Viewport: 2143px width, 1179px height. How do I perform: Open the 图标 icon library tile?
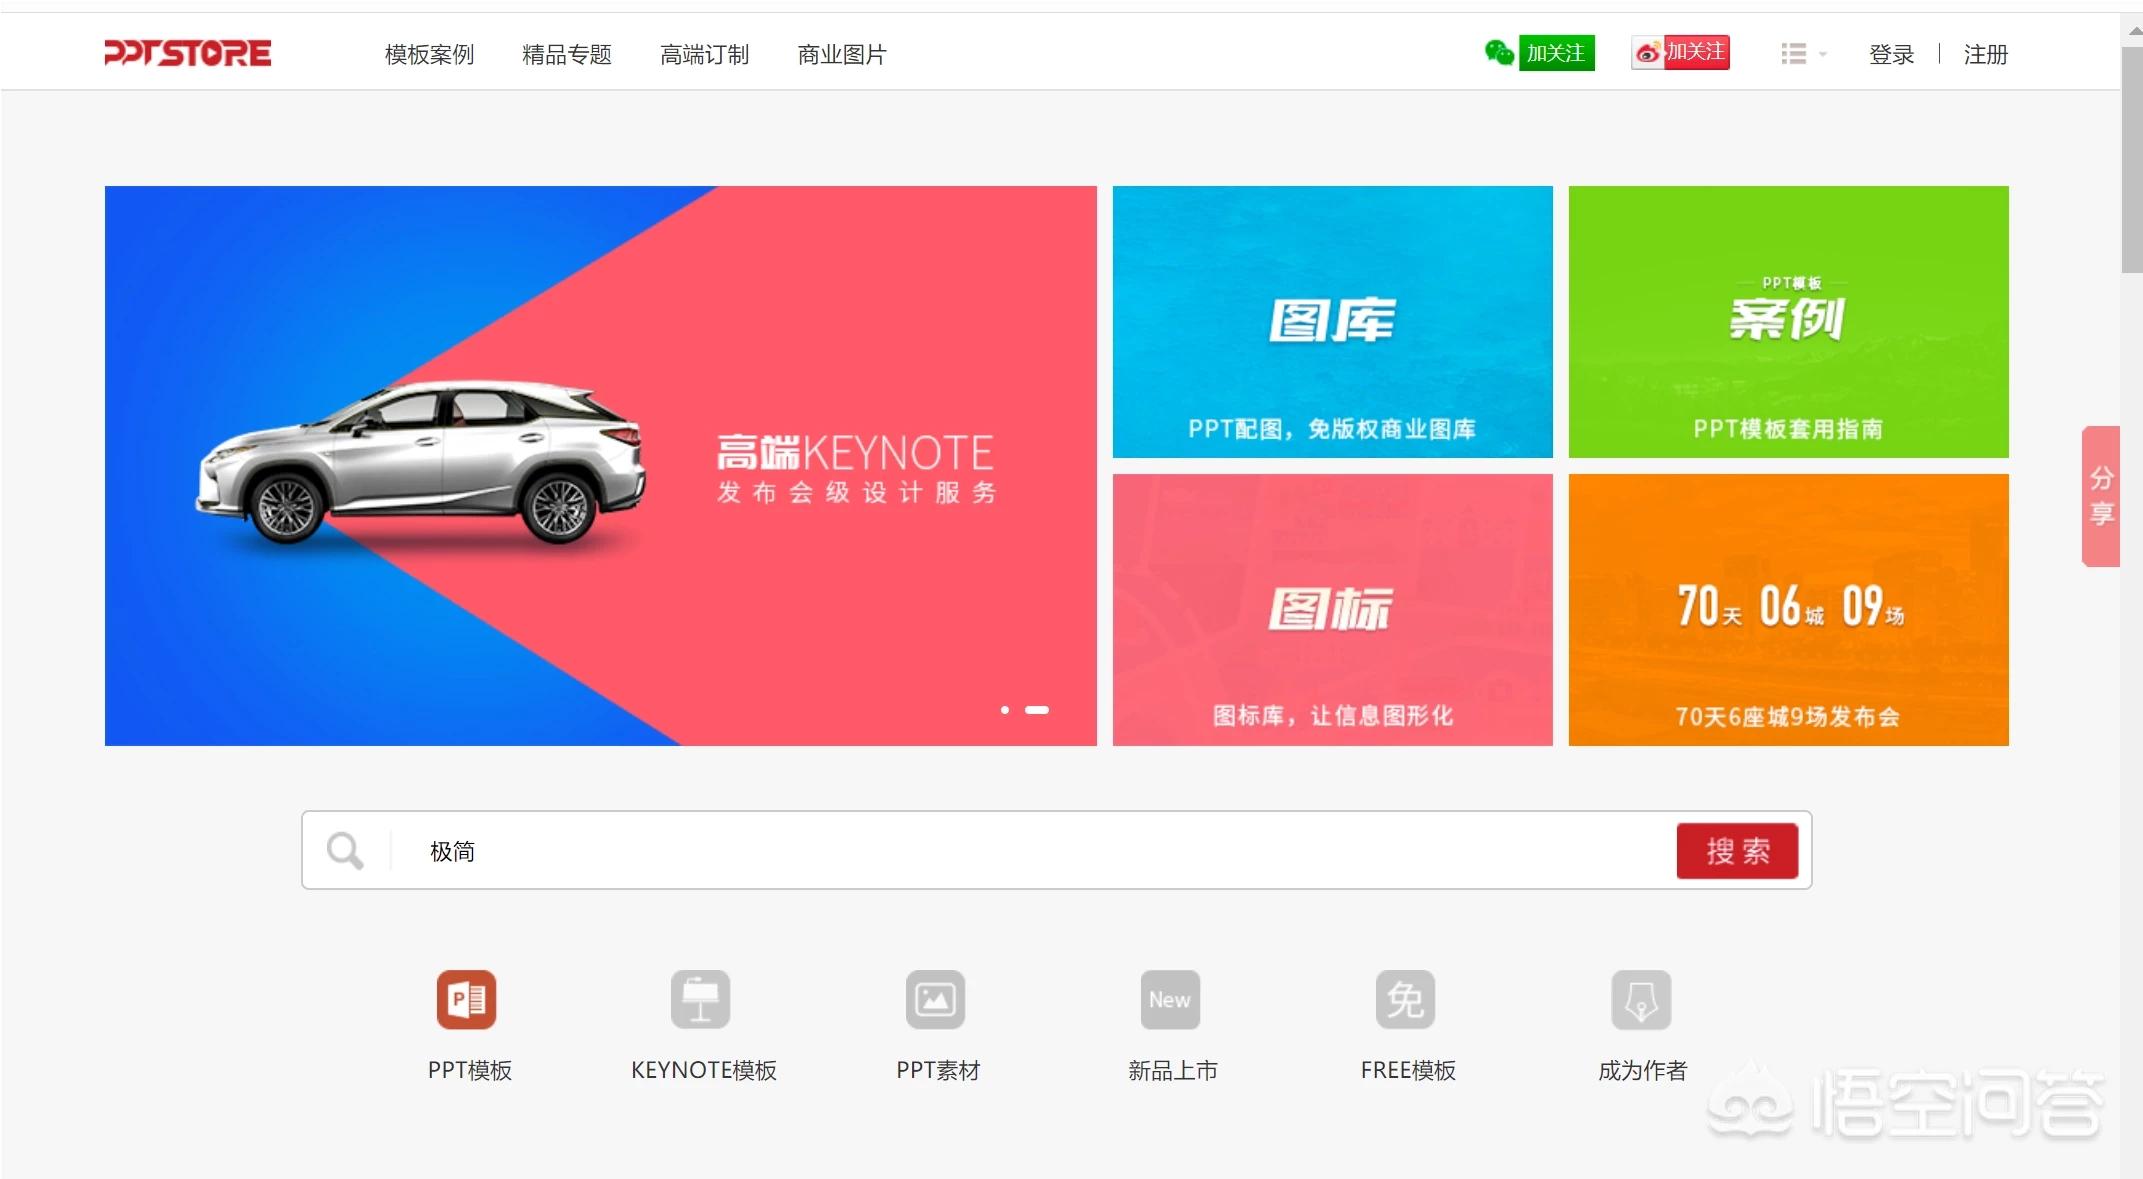[x=1333, y=610]
